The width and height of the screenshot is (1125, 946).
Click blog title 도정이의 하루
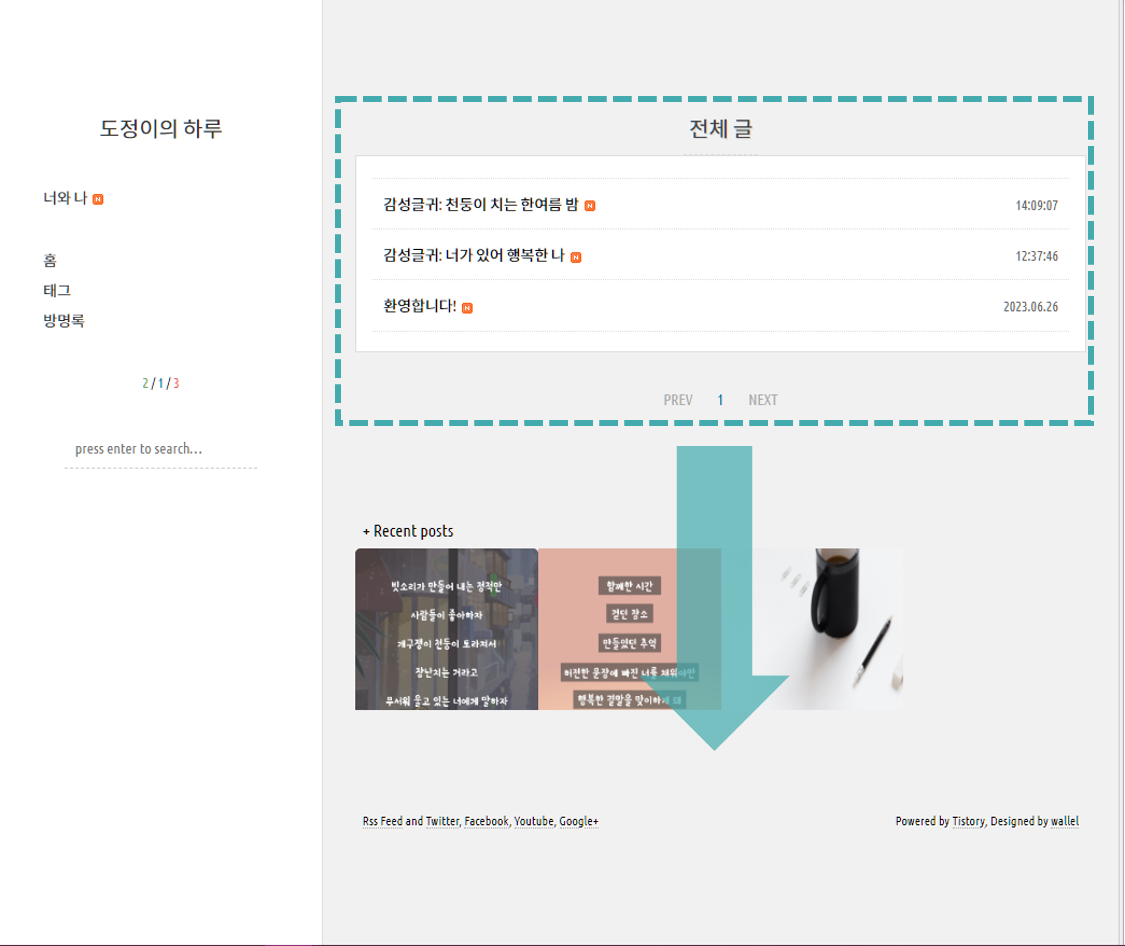click(160, 128)
